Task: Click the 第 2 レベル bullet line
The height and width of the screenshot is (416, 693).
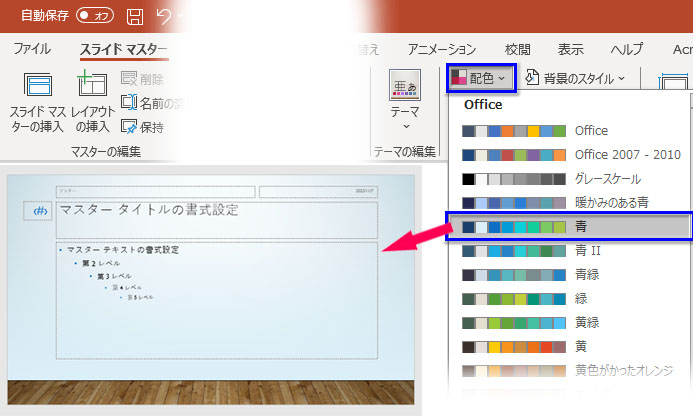Action: (x=101, y=263)
